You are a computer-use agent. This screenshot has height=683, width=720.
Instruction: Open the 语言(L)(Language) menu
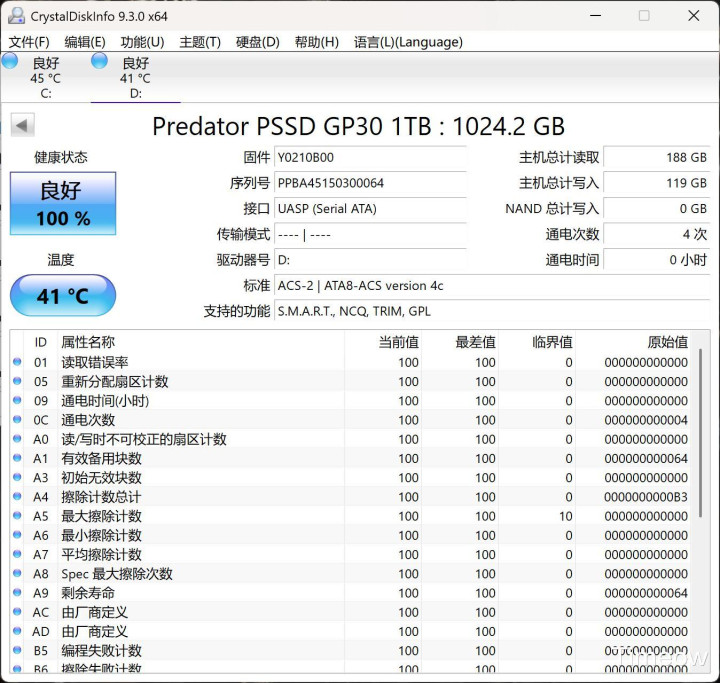pos(408,42)
